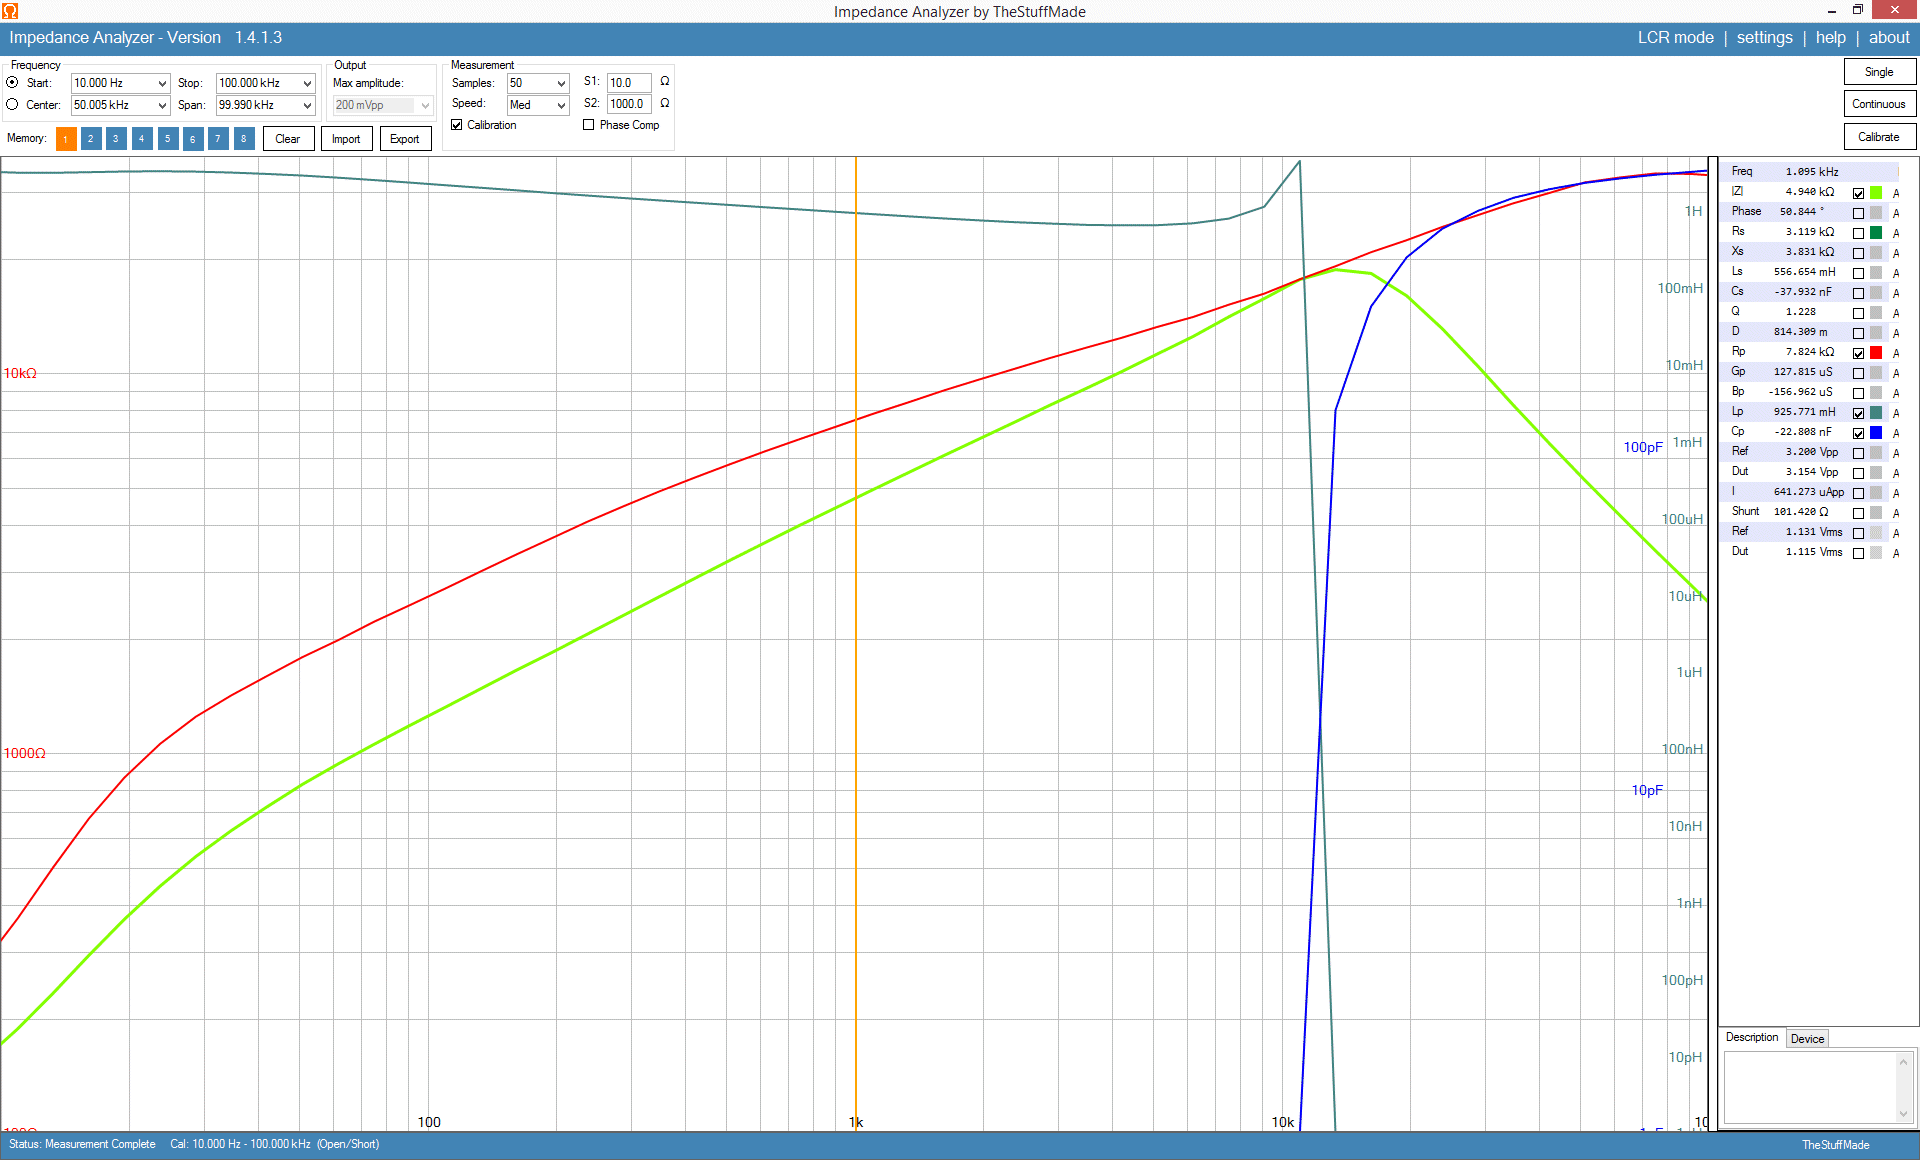The width and height of the screenshot is (1920, 1160).
Task: Click the ohm symbol next to S1
Action: 665,82
